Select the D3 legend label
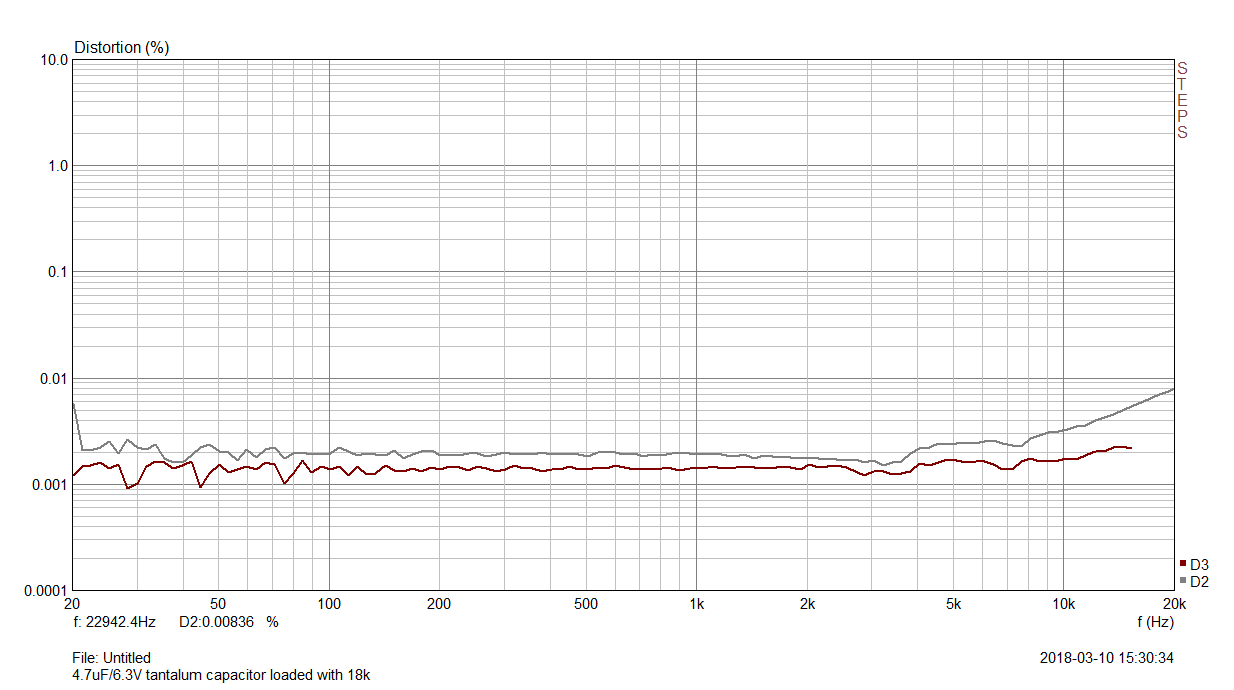The image size is (1234, 690). pos(1199,564)
